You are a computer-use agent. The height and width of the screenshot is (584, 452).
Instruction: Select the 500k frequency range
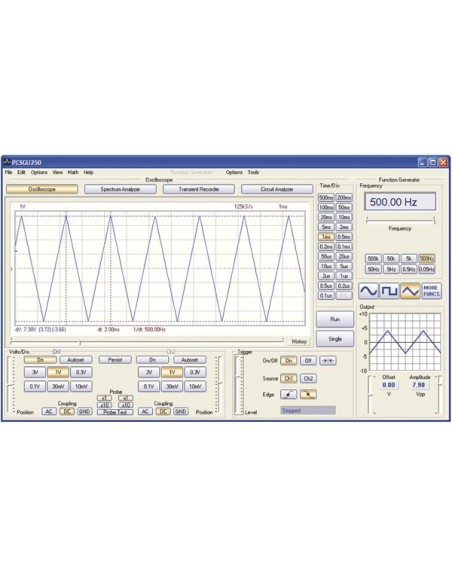pos(373,258)
